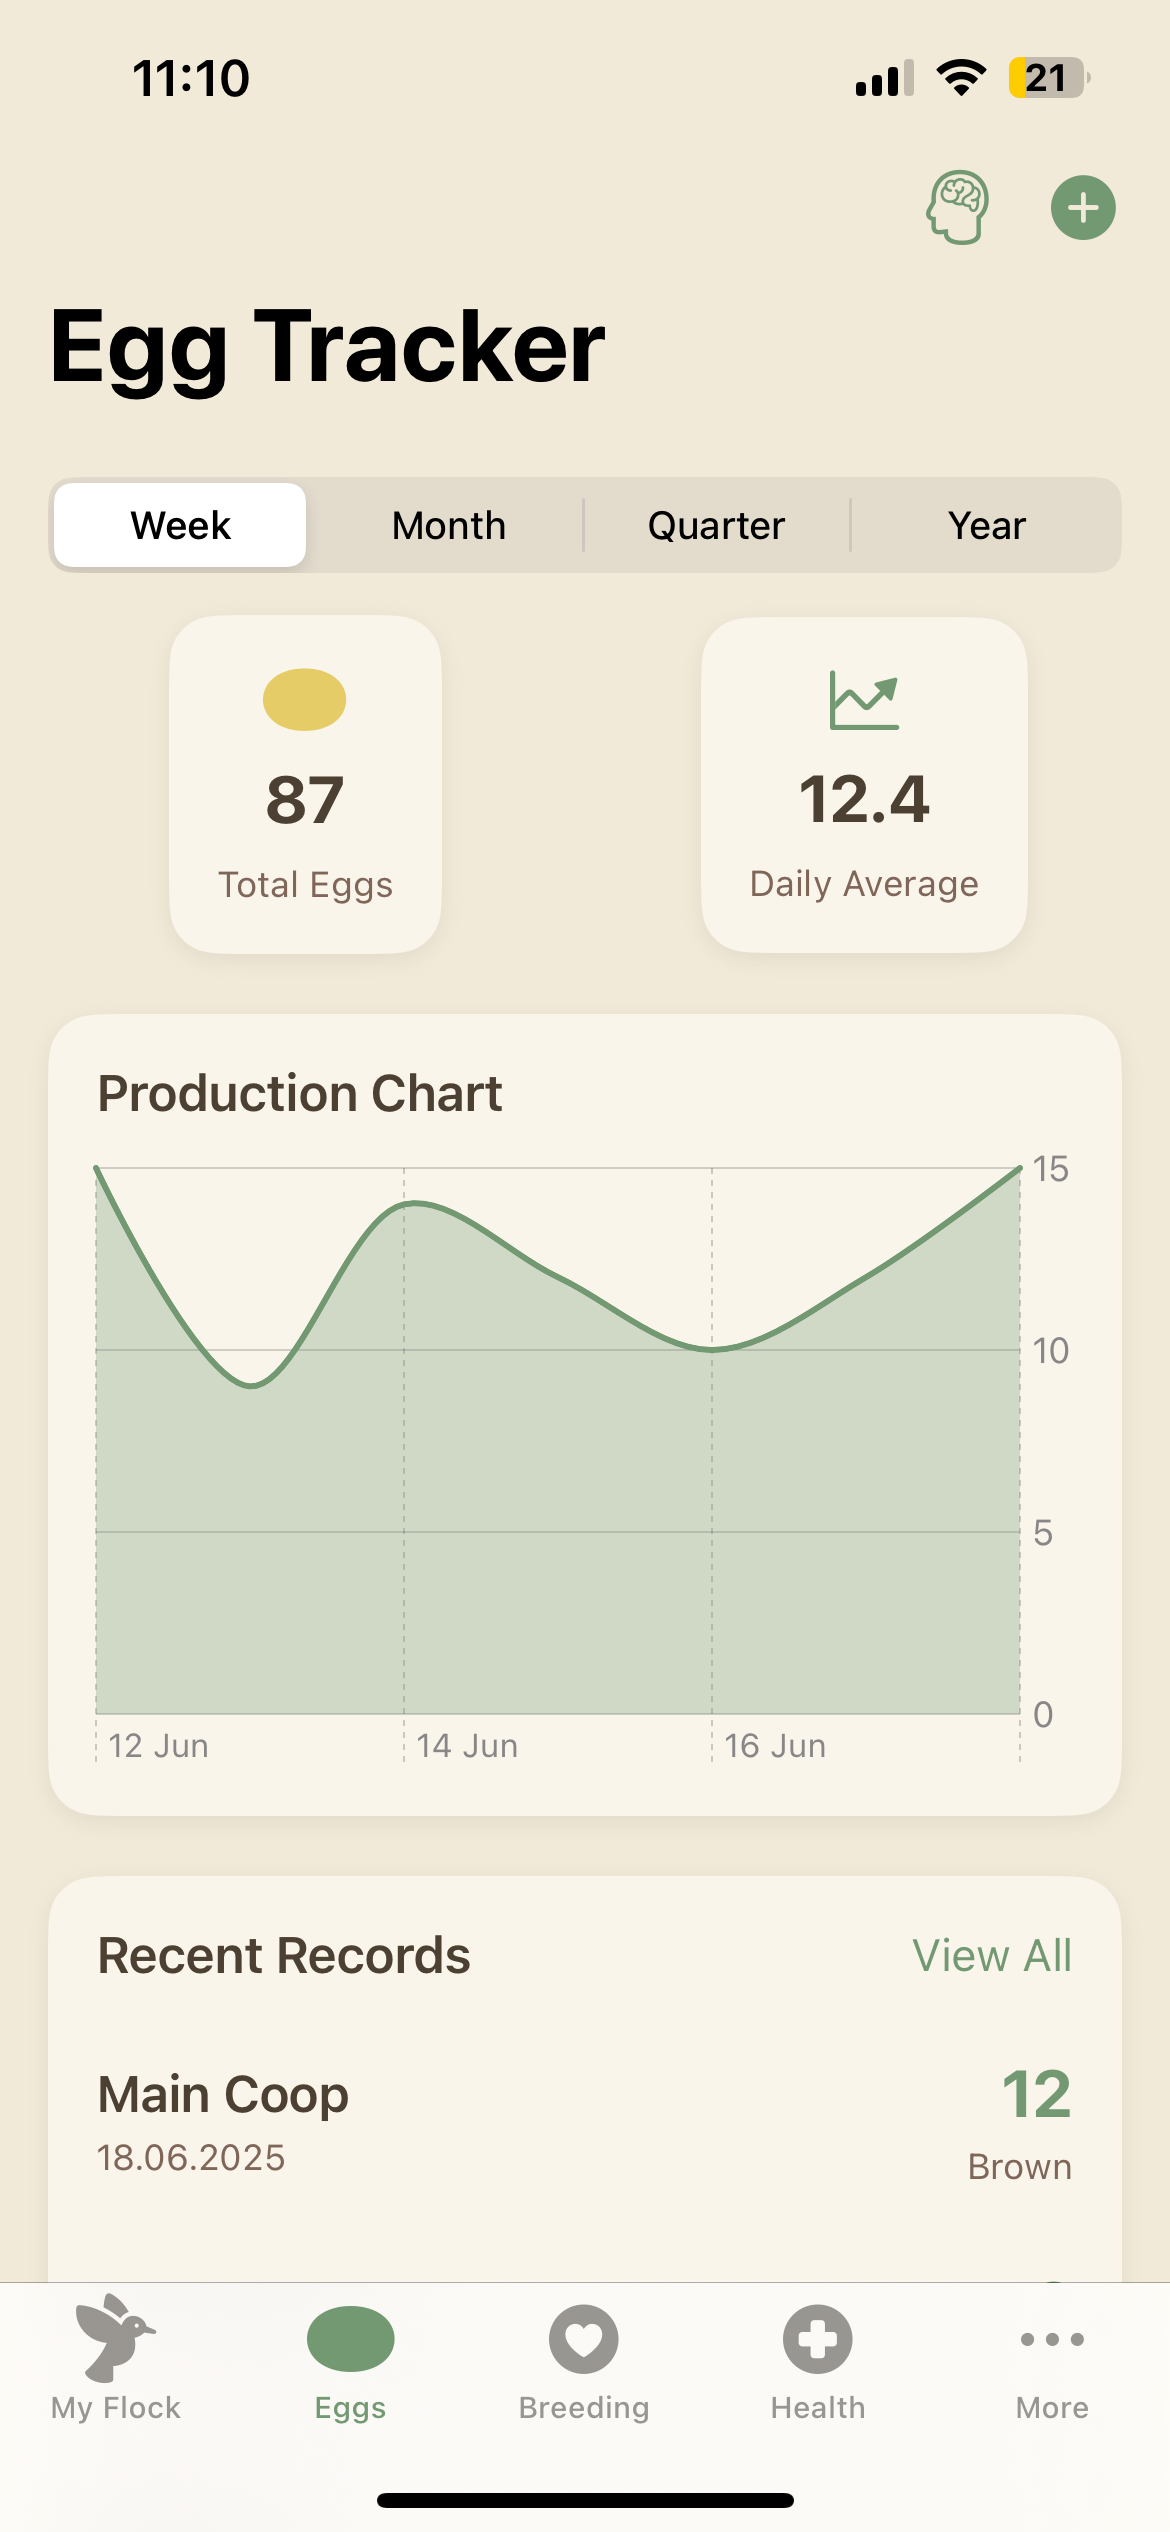
Task: Switch to Month time range
Action: tap(449, 526)
